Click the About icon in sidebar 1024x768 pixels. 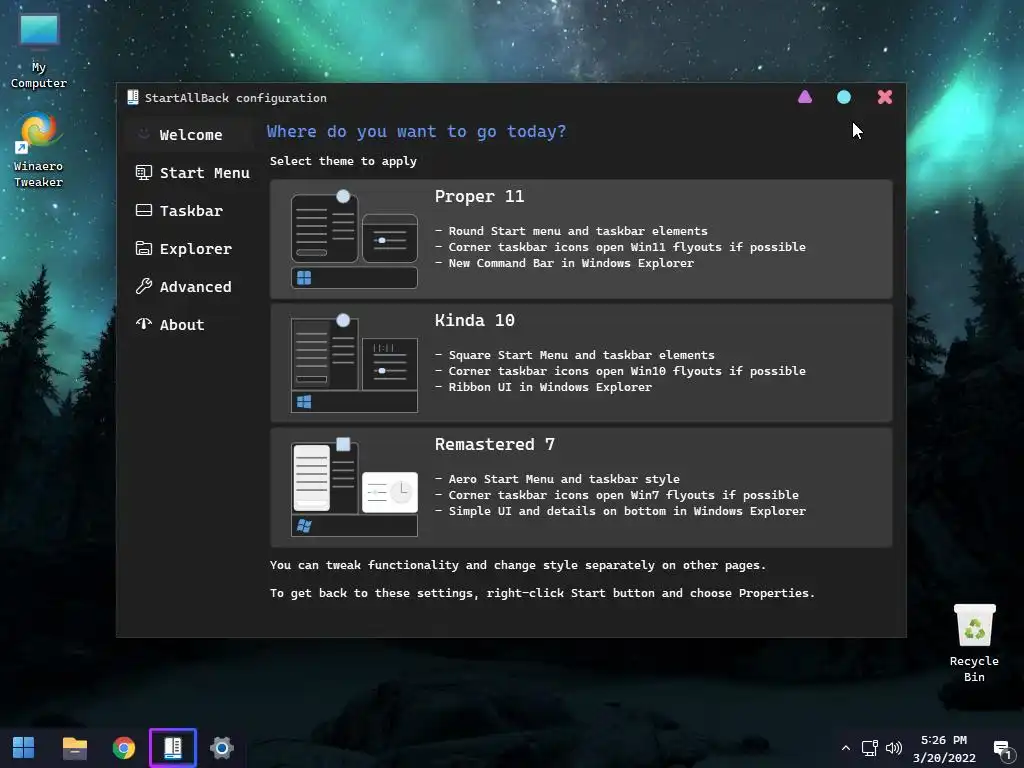(144, 324)
